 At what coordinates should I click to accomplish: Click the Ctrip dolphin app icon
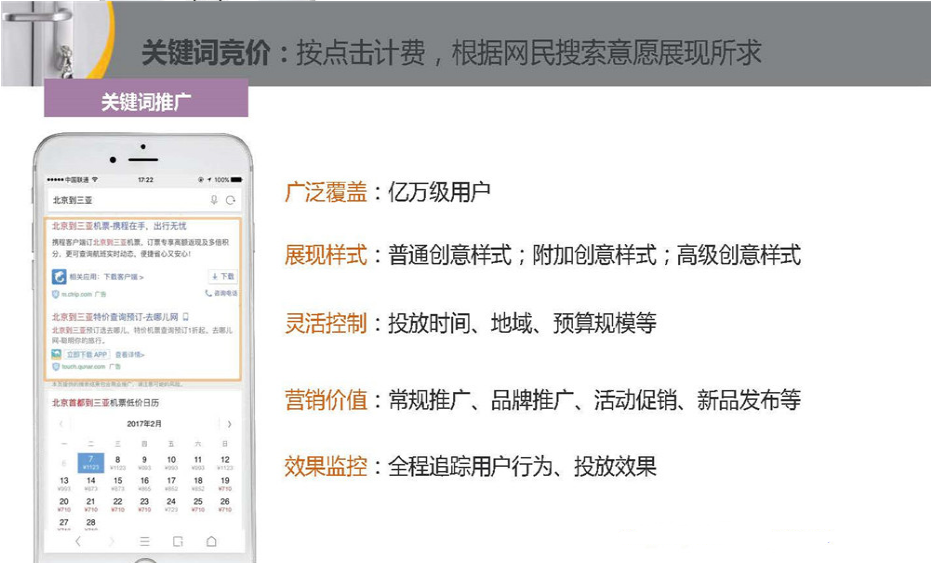click(60, 276)
